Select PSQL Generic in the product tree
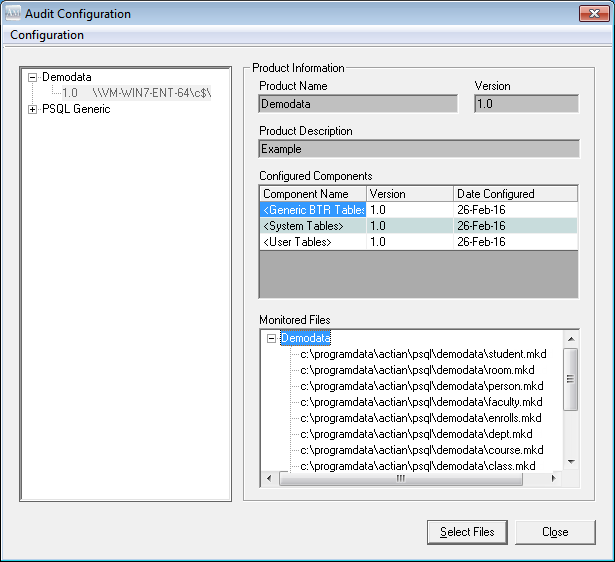 point(76,109)
